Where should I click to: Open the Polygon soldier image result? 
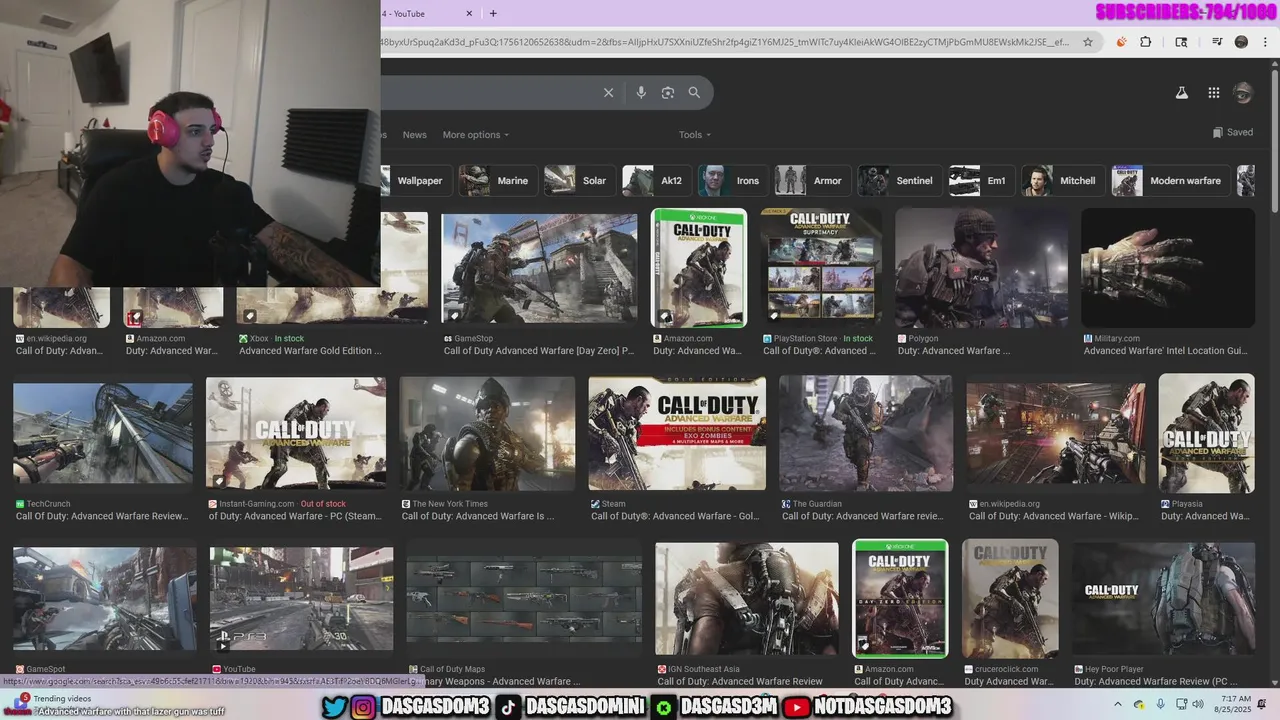[981, 267]
